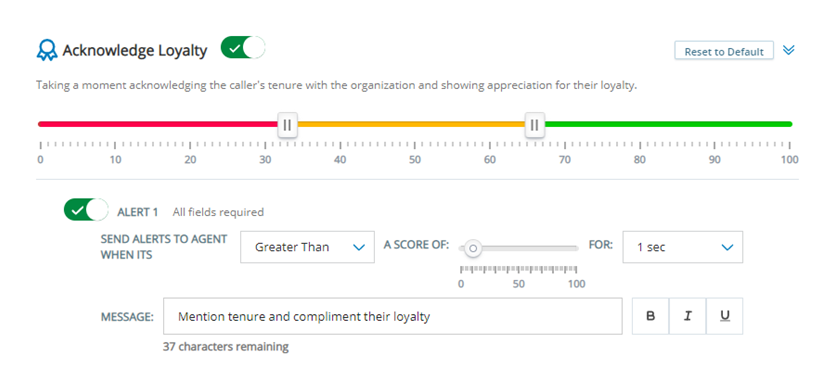Click the Acknowledge Loyalty heading text
Screen dimensions: 823x381
coord(135,51)
